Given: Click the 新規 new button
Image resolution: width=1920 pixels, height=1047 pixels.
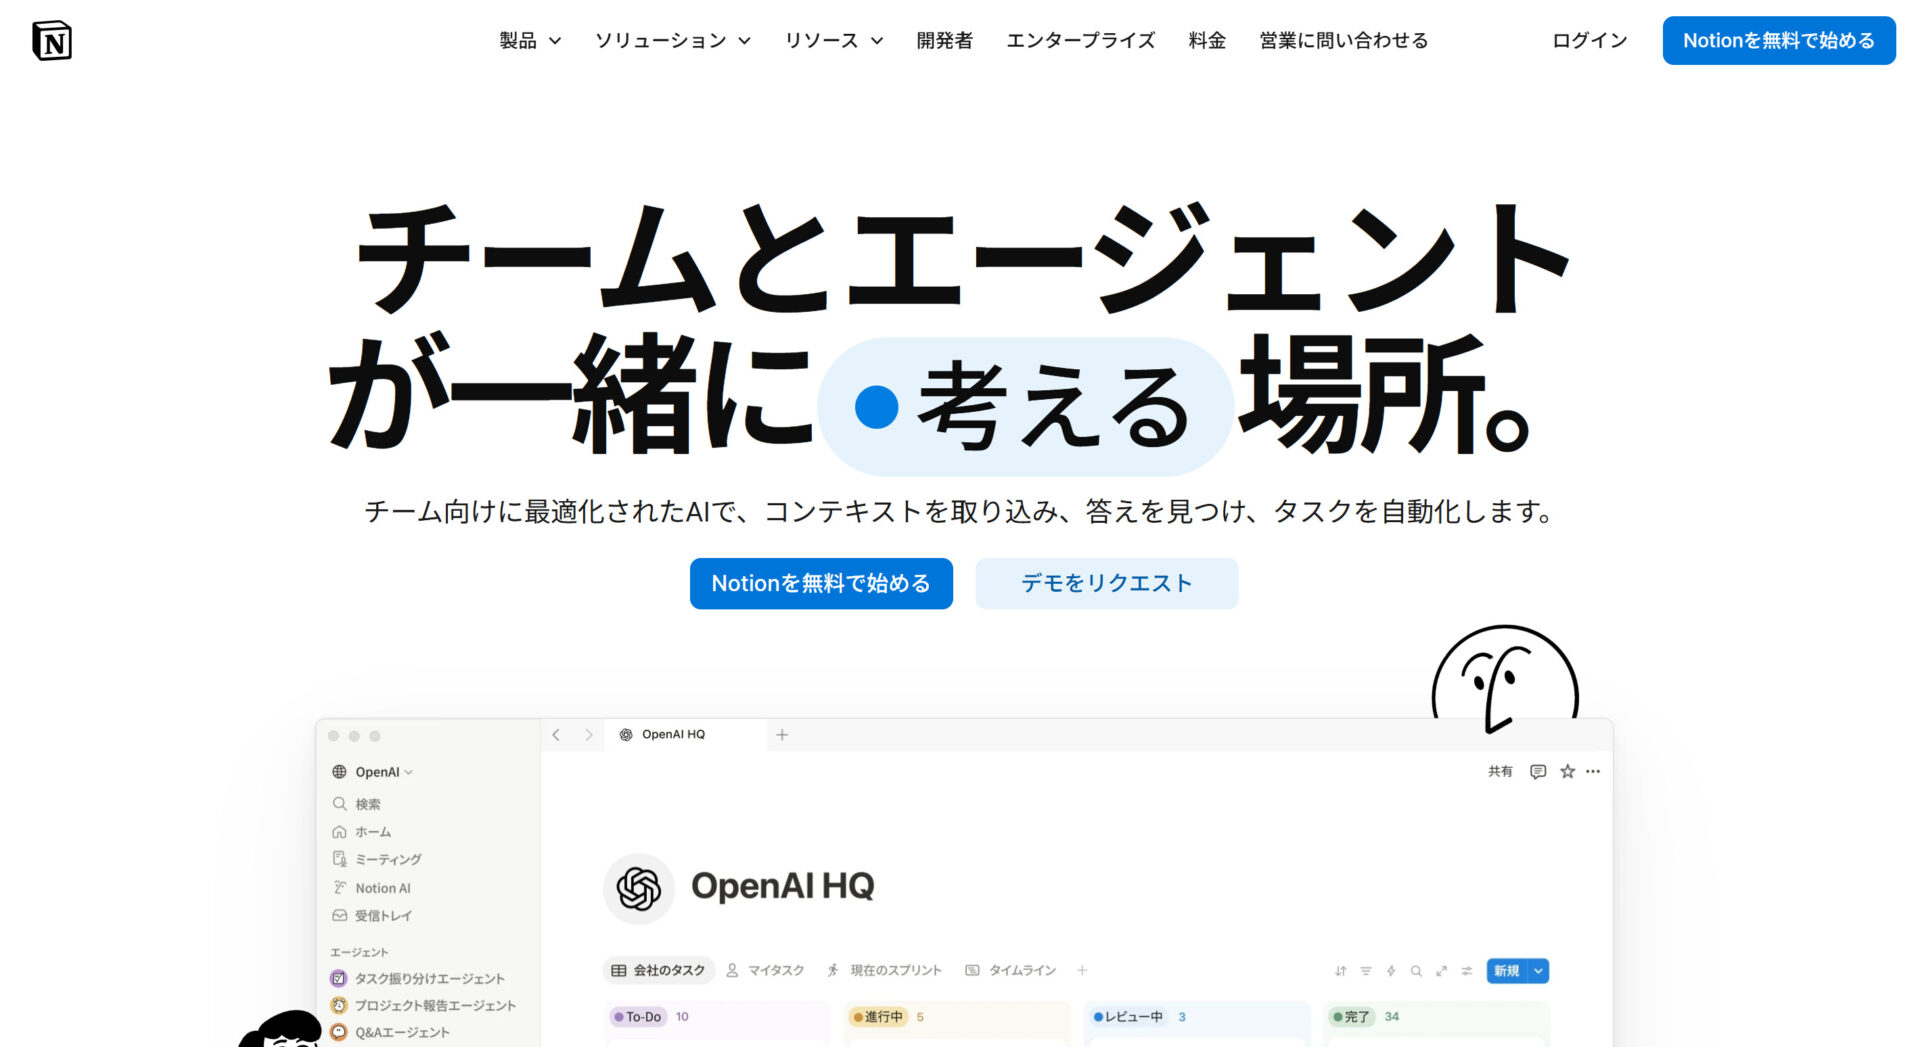Looking at the screenshot, I should point(1507,971).
